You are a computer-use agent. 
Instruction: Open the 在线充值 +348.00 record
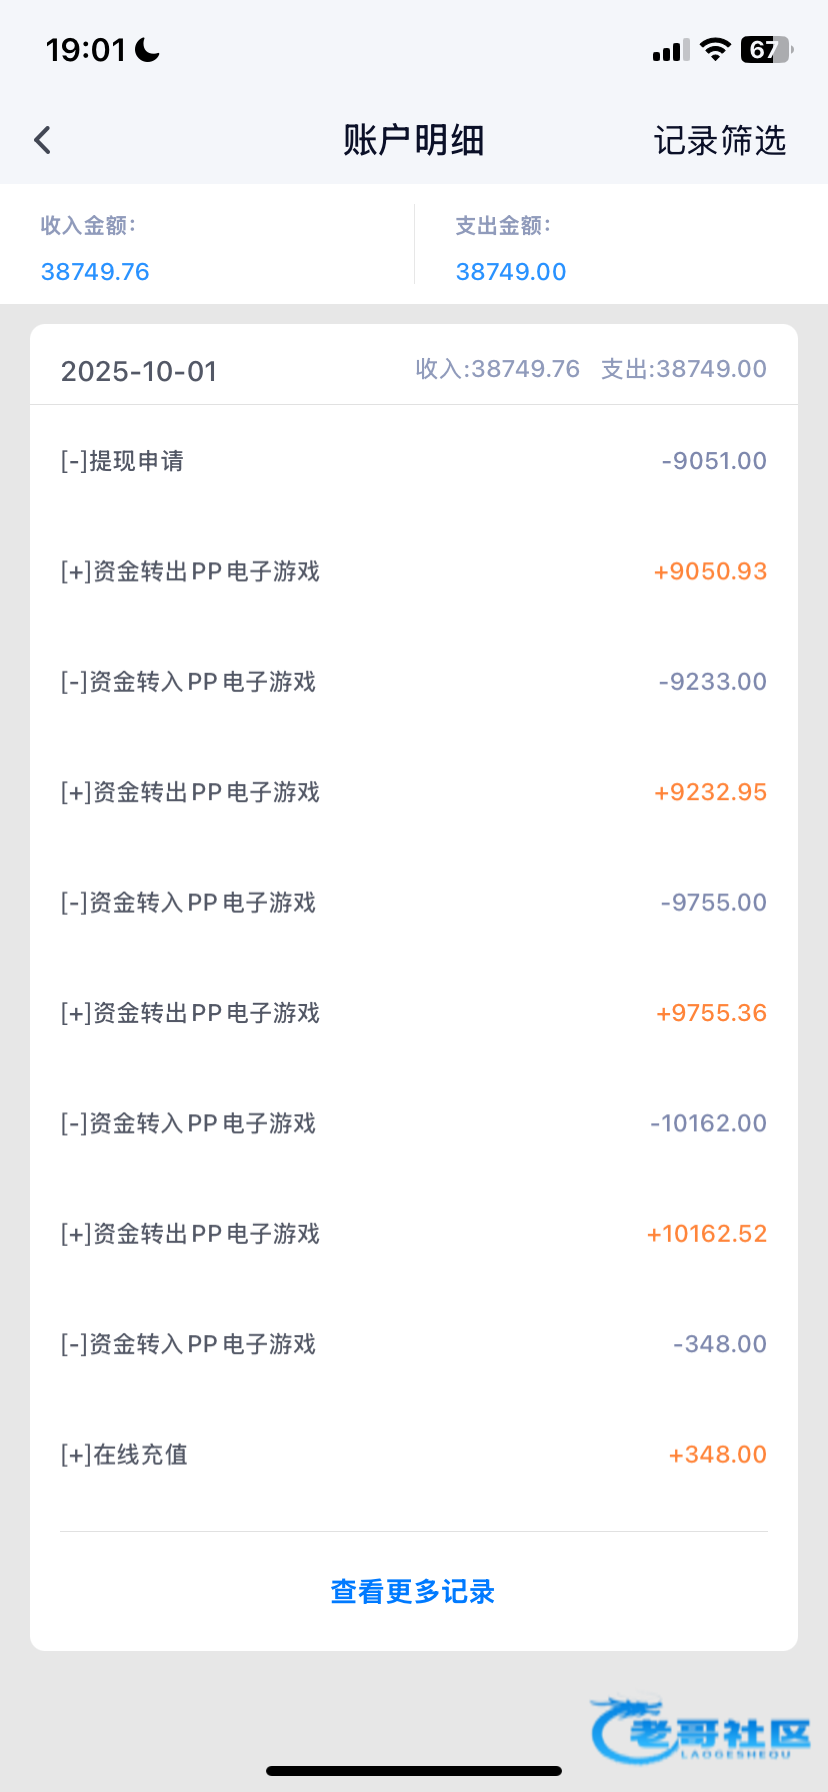(413, 1454)
